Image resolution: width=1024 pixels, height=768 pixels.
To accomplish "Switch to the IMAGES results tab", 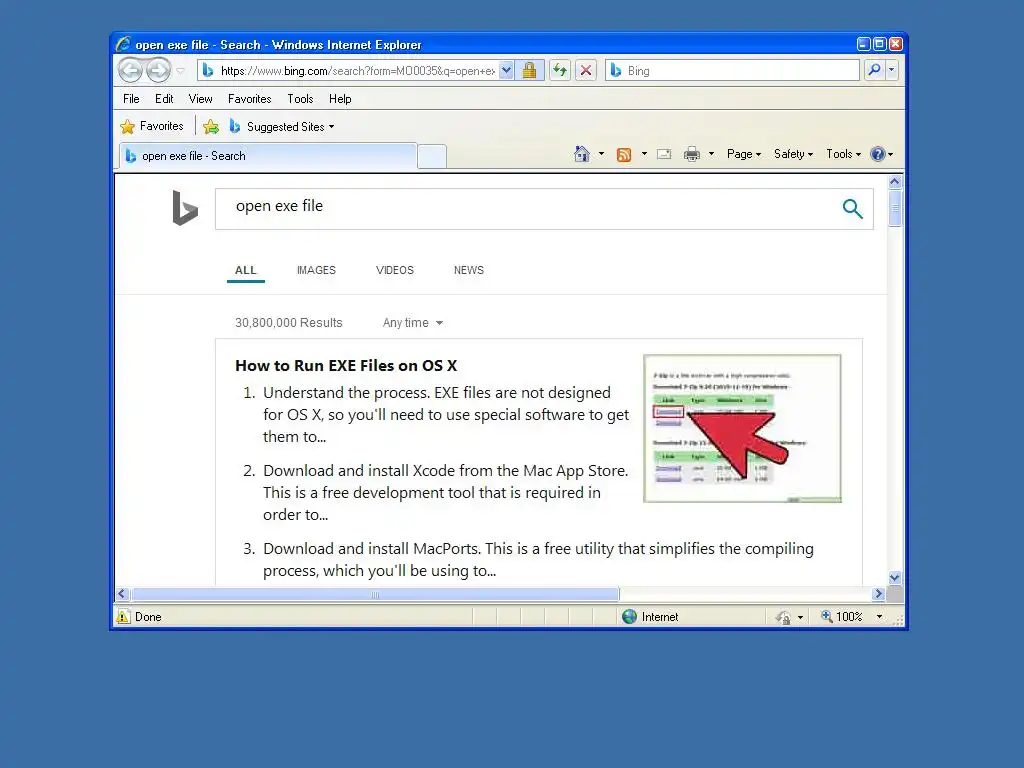I will tap(316, 270).
